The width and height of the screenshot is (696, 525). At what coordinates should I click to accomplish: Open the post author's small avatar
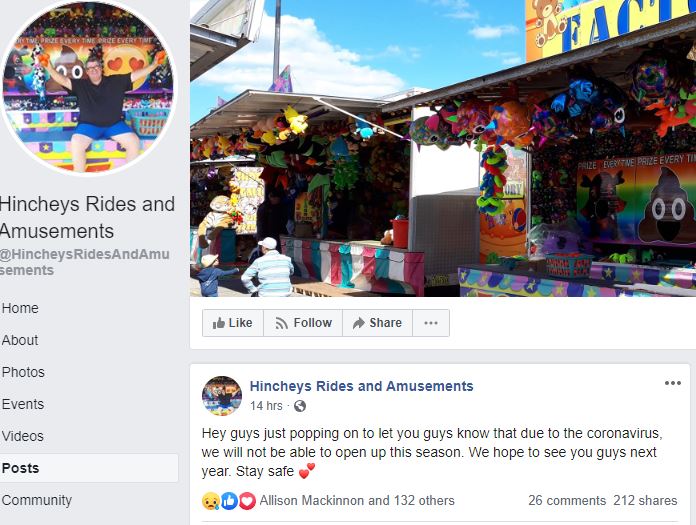[x=222, y=396]
